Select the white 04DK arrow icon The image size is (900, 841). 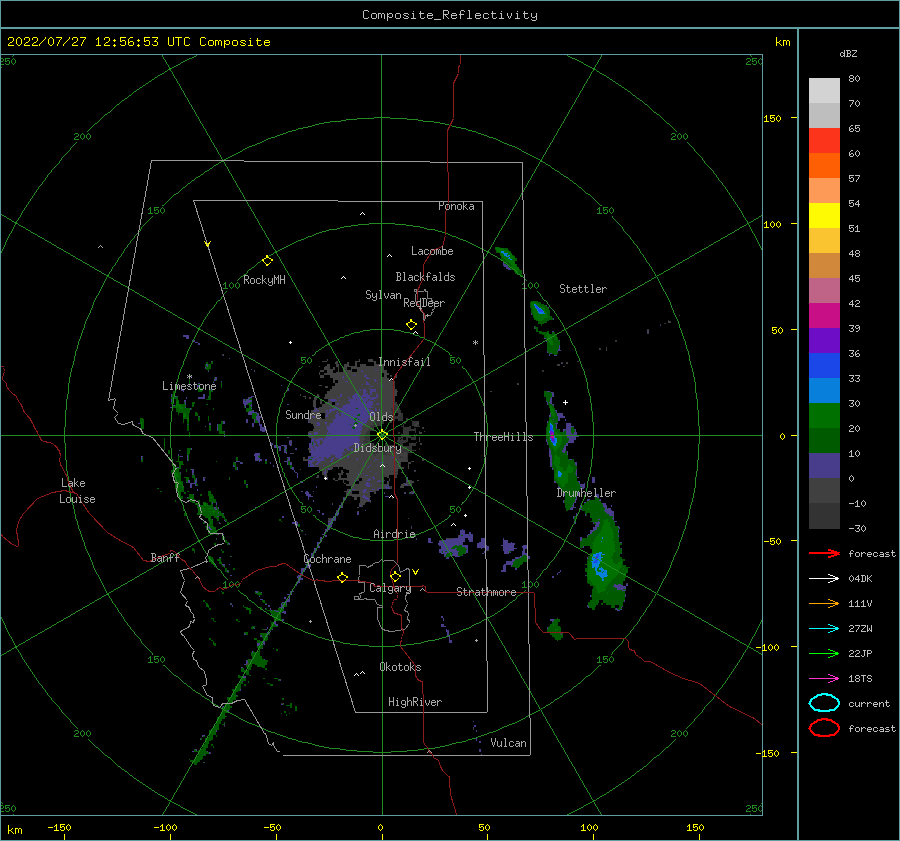pos(824,579)
